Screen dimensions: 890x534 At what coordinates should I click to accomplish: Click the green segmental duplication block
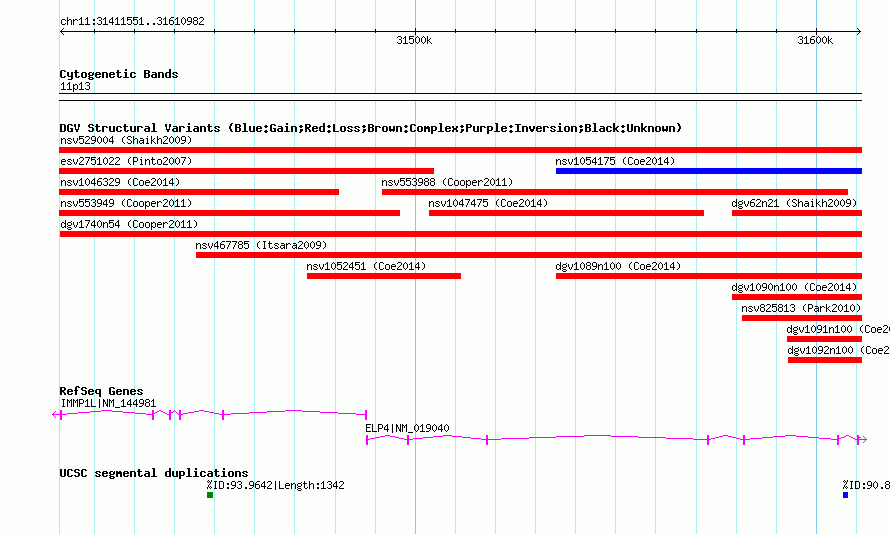tap(210, 495)
